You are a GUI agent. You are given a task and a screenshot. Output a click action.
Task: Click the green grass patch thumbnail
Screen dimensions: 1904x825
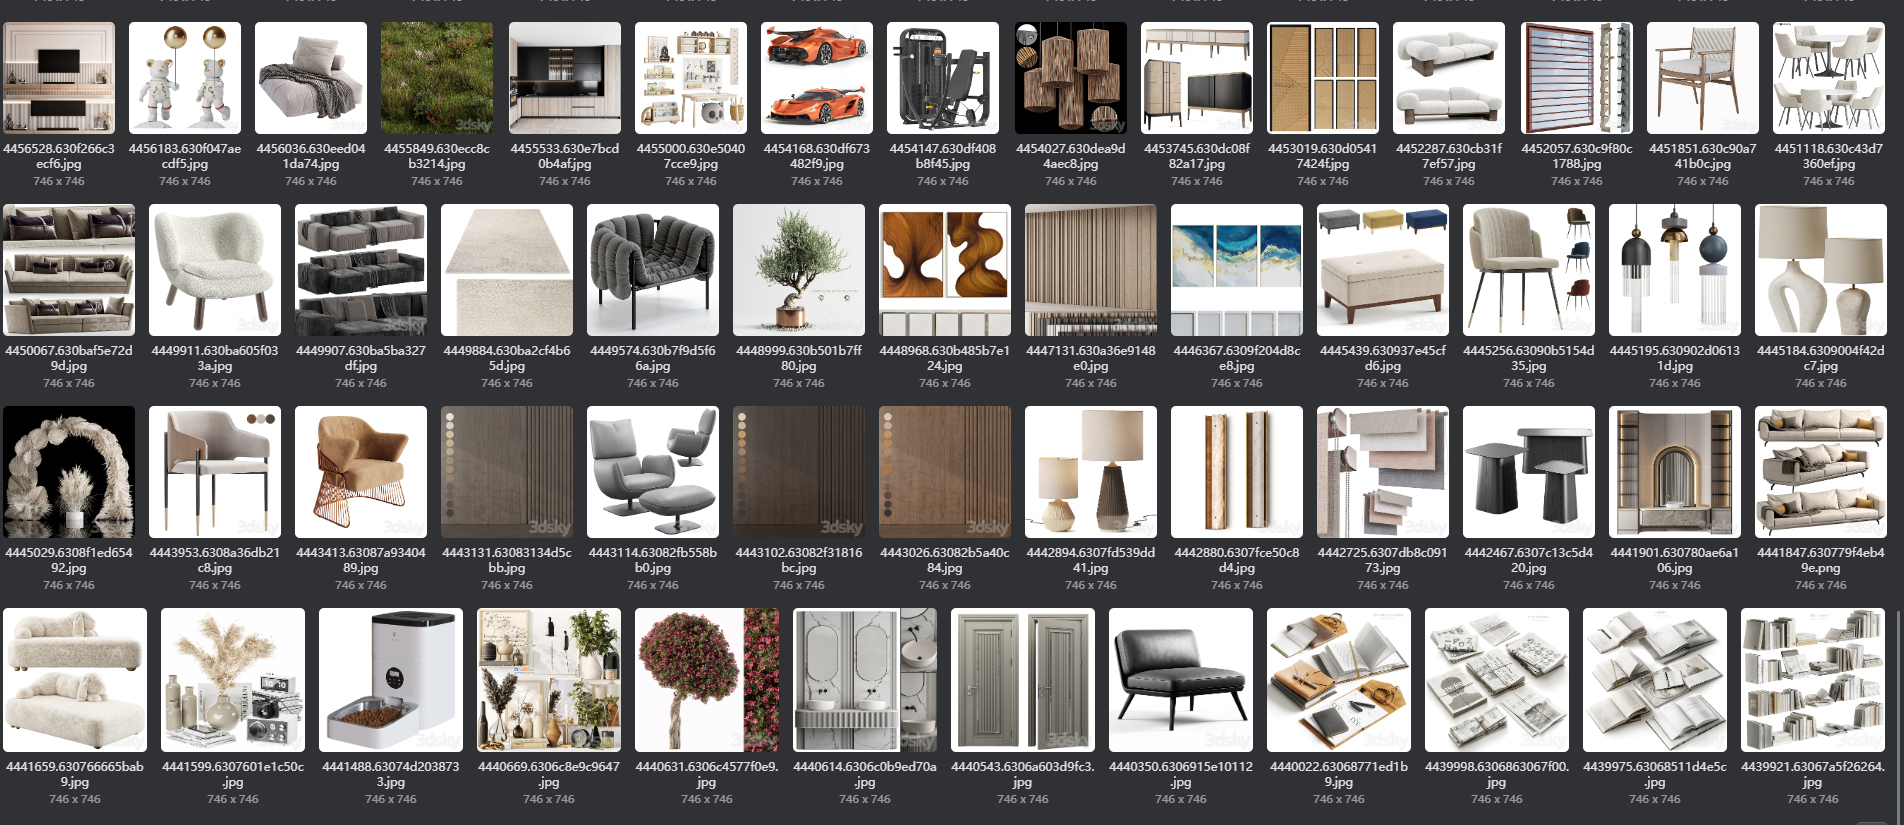click(437, 78)
